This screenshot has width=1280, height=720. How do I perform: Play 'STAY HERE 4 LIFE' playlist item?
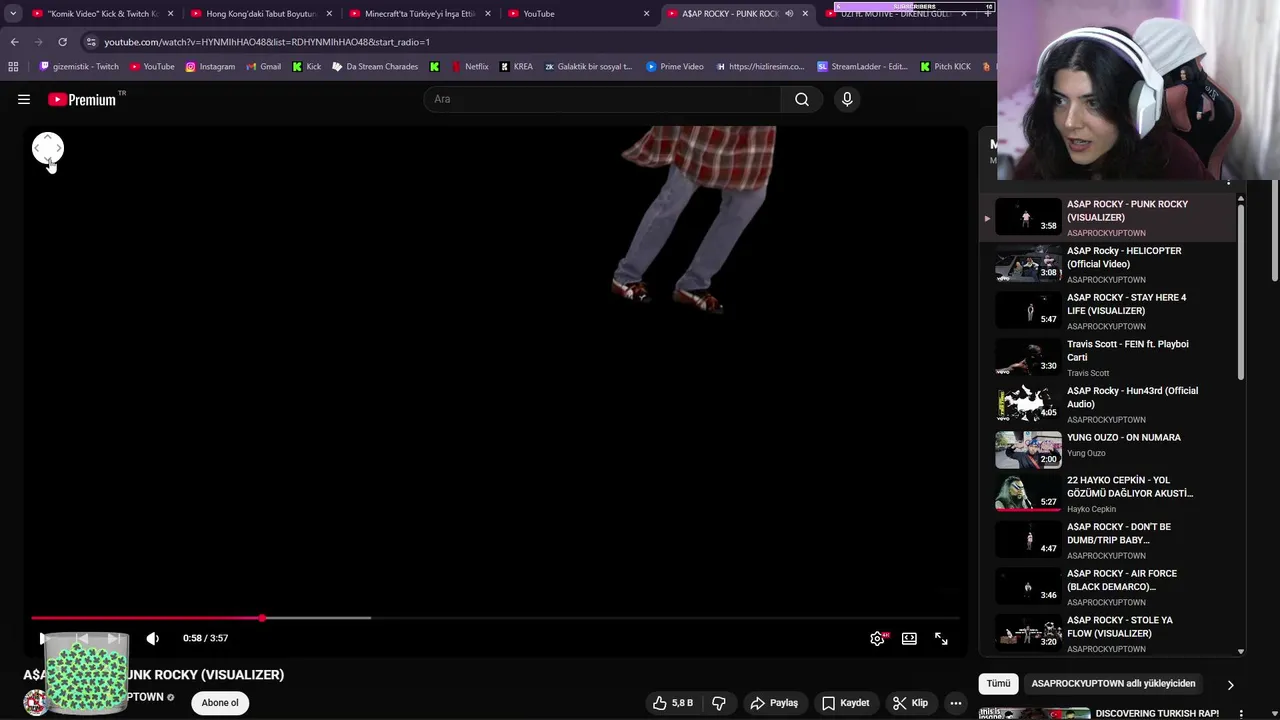[x=1110, y=311]
